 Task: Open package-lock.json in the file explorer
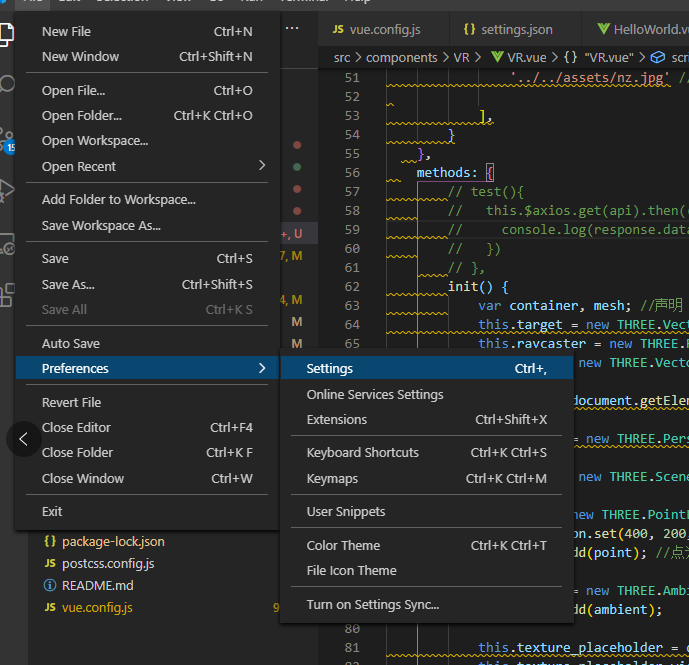(112, 541)
